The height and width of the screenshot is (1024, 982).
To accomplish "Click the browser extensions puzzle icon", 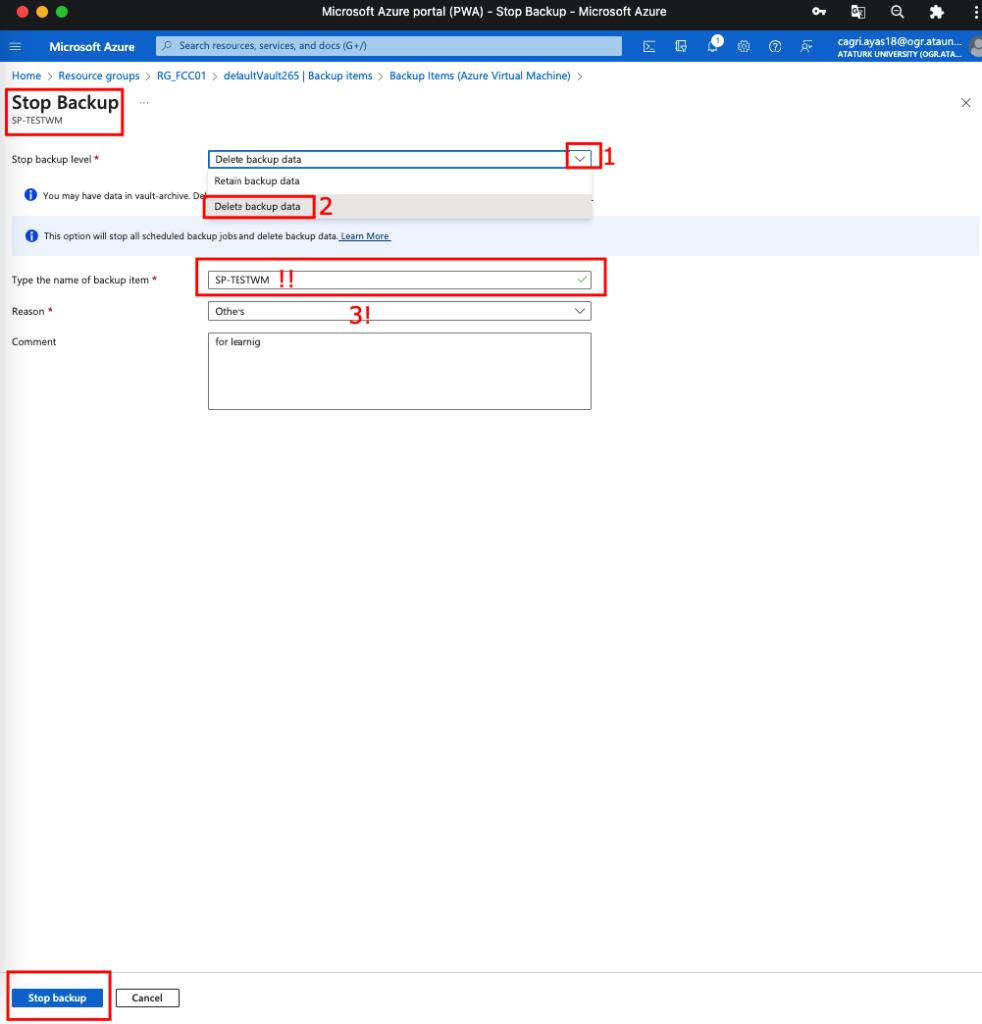I will 936,12.
